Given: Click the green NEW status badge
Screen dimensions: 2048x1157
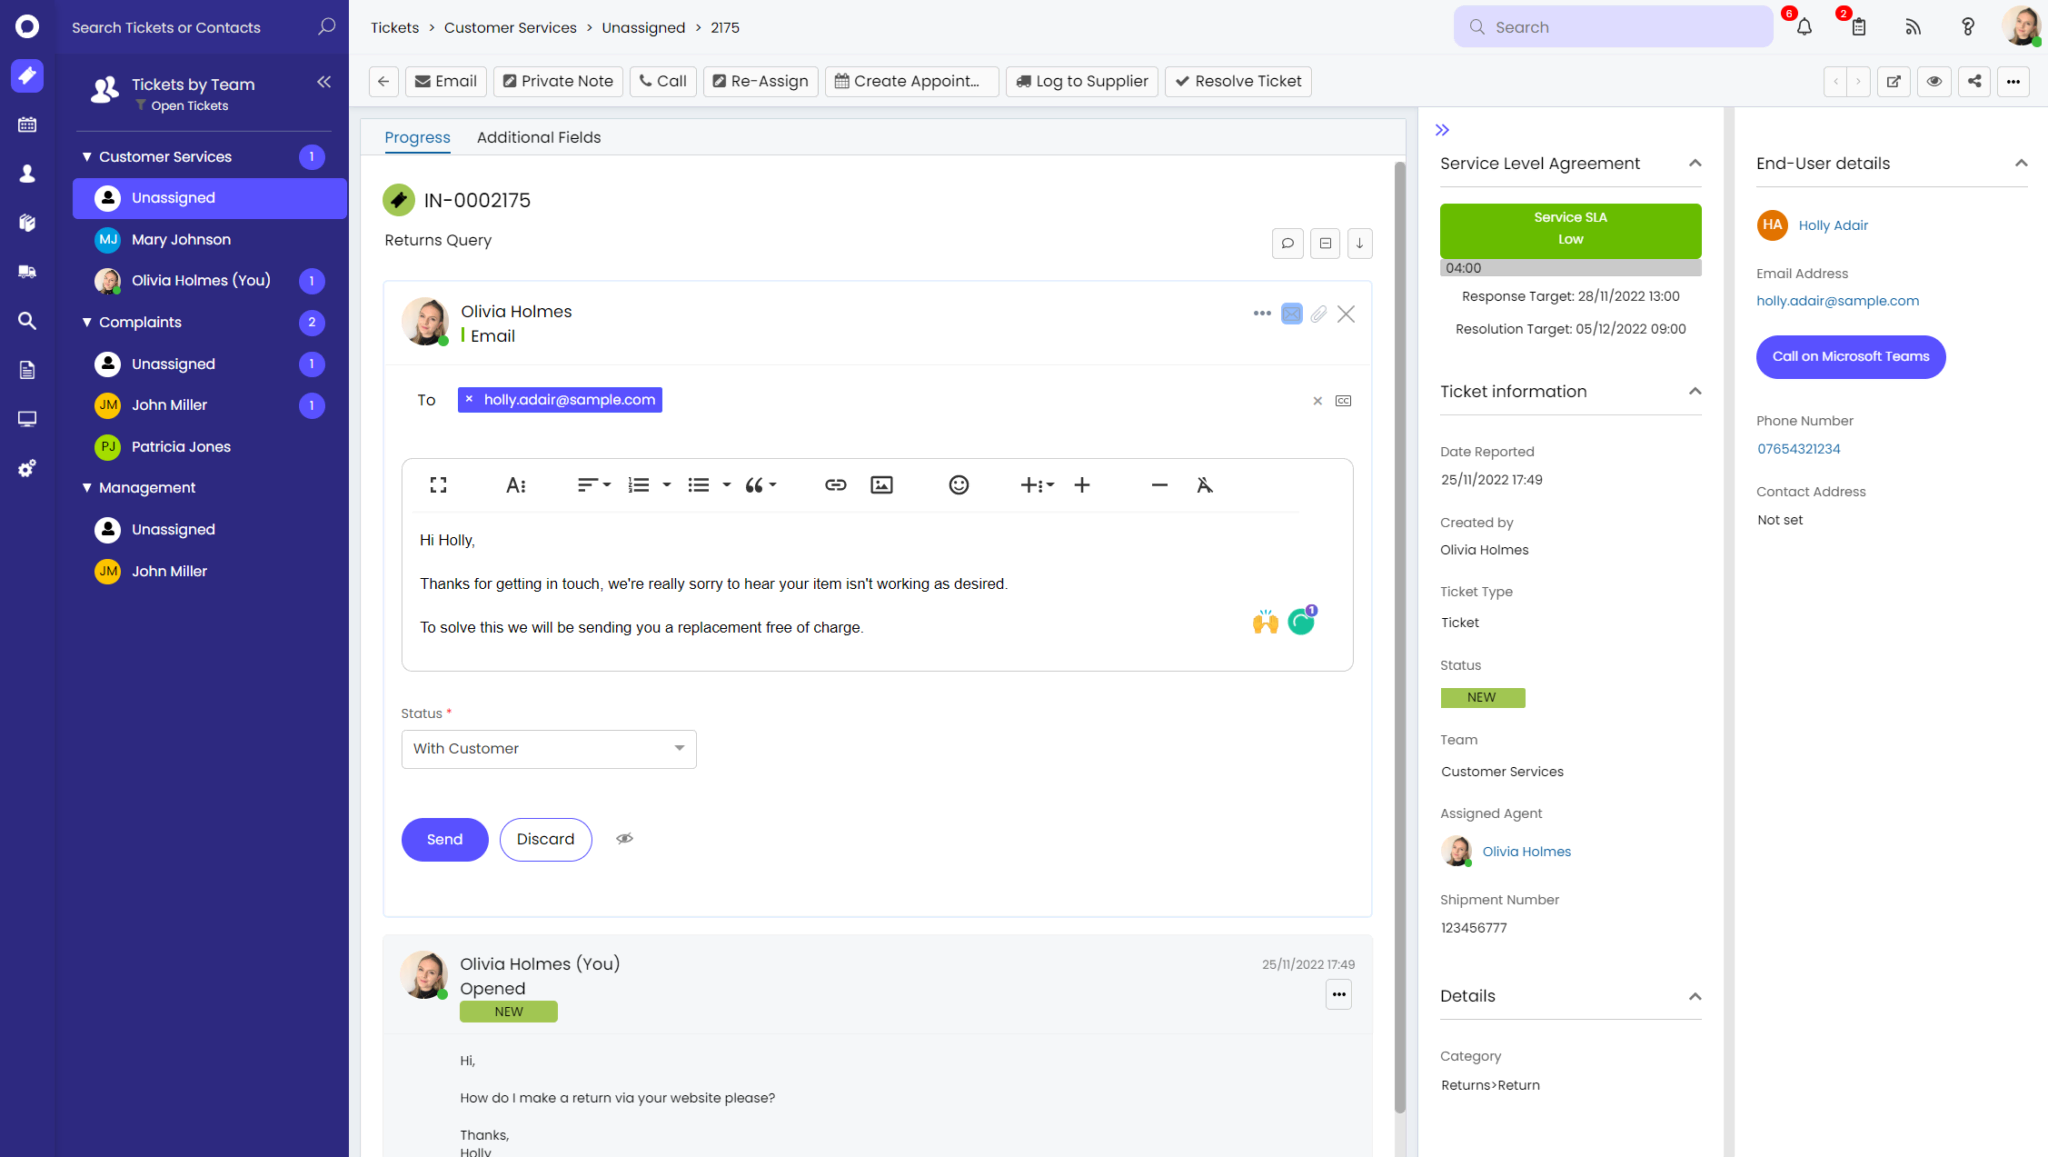Looking at the screenshot, I should point(1483,698).
